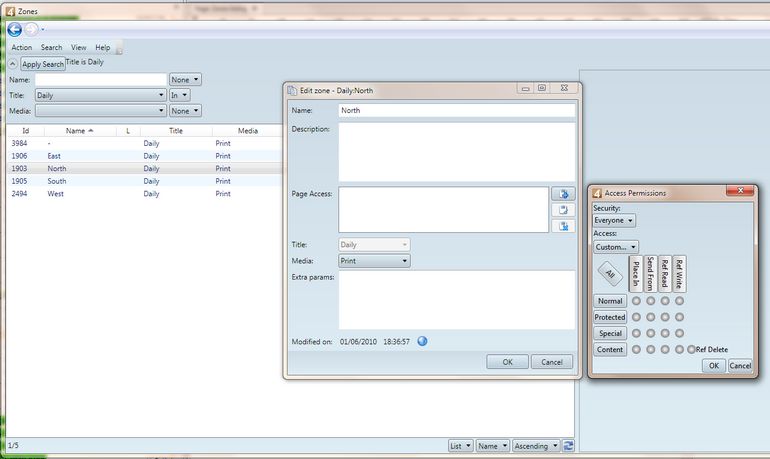Open the Name sort field dropdown in status bar

click(x=493, y=446)
